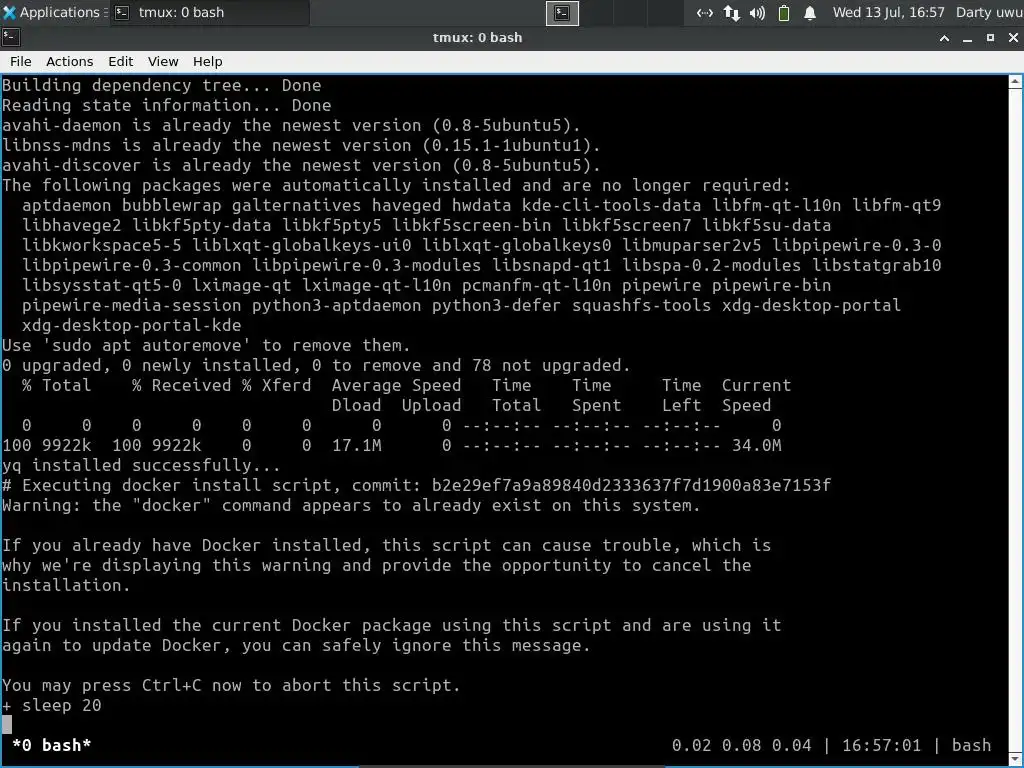
Task: Click the volume speaker icon
Action: point(758,13)
